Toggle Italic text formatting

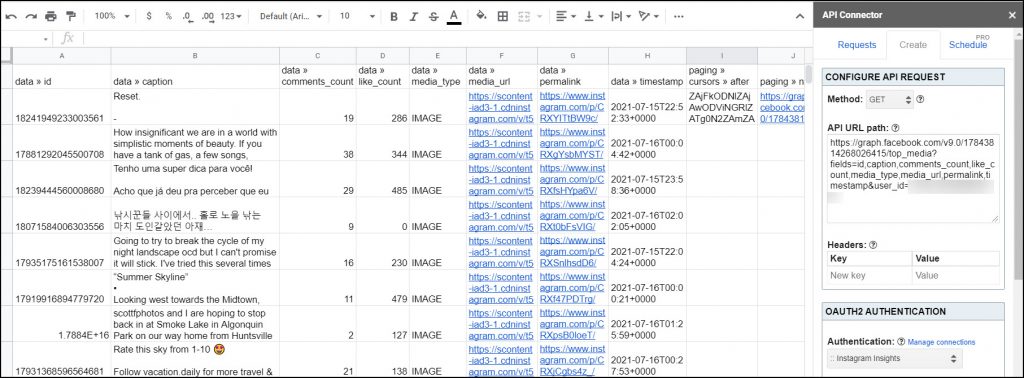(413, 16)
